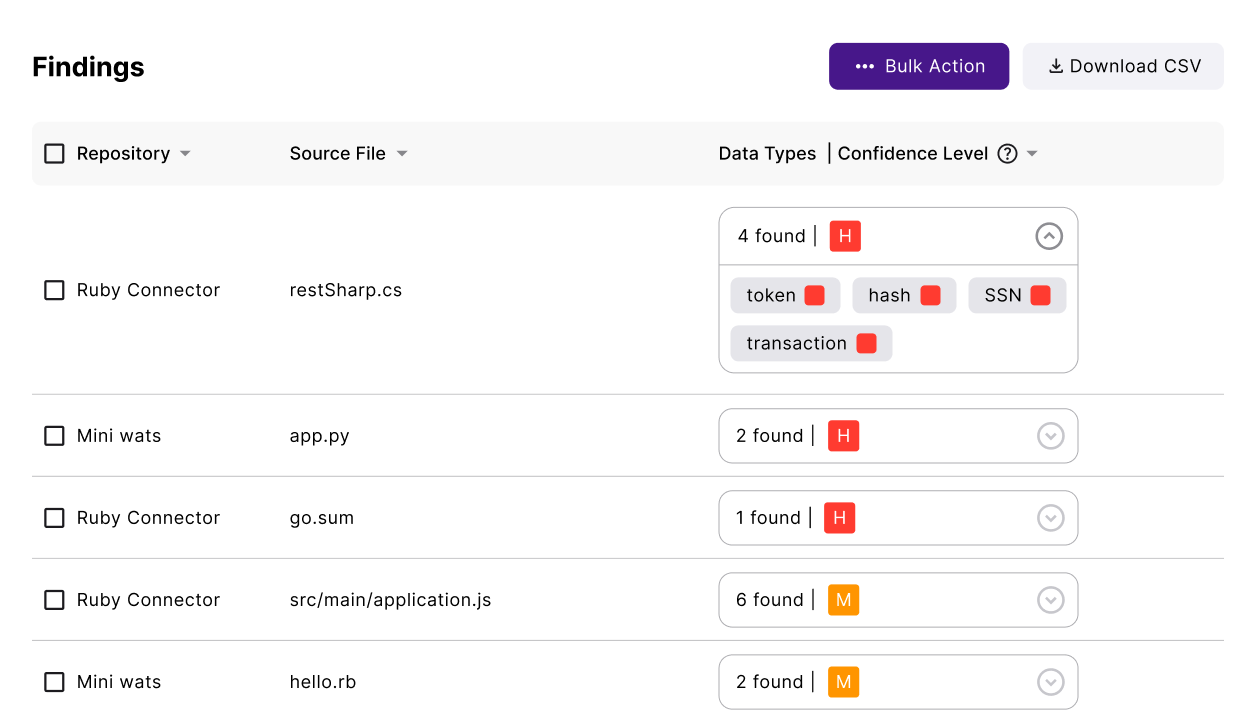1256x723 pixels.
Task: Click the red square on SSN tag
Action: [1040, 295]
